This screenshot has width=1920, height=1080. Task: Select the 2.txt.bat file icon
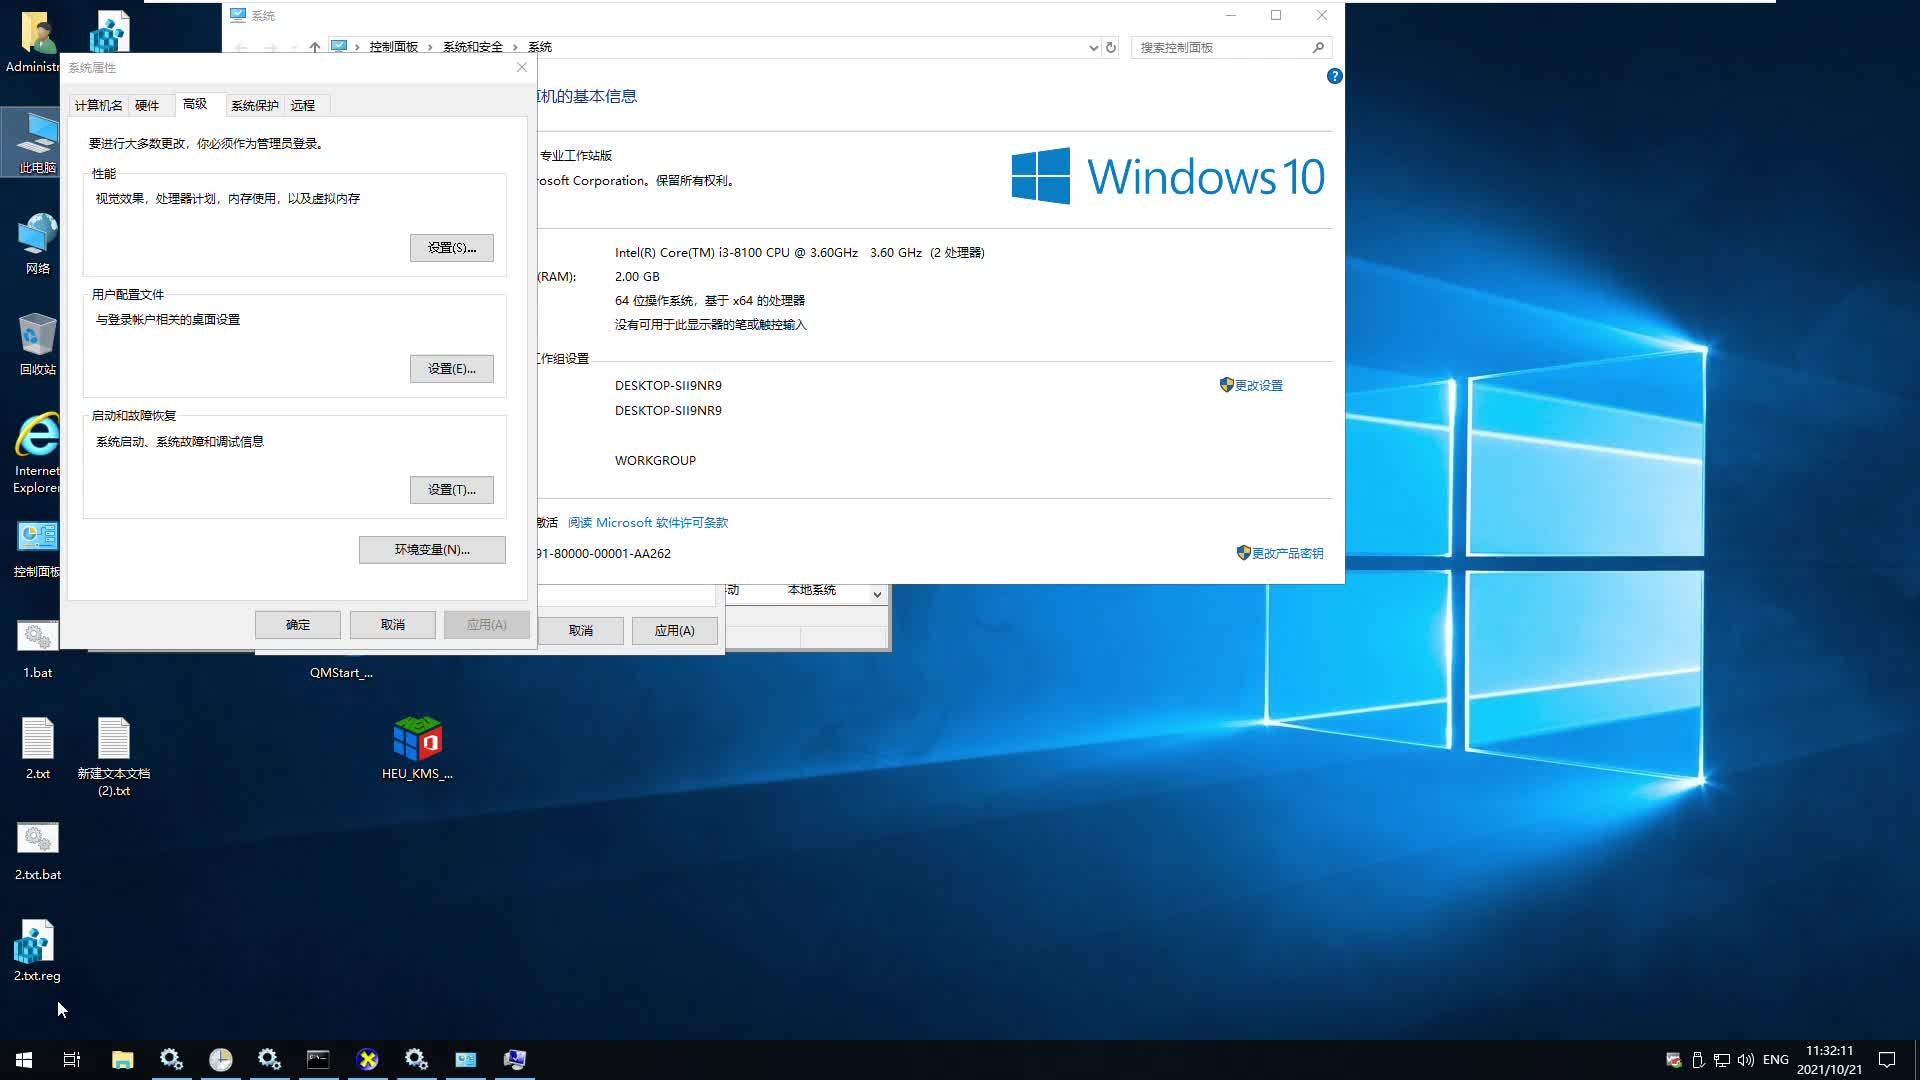click(x=37, y=851)
